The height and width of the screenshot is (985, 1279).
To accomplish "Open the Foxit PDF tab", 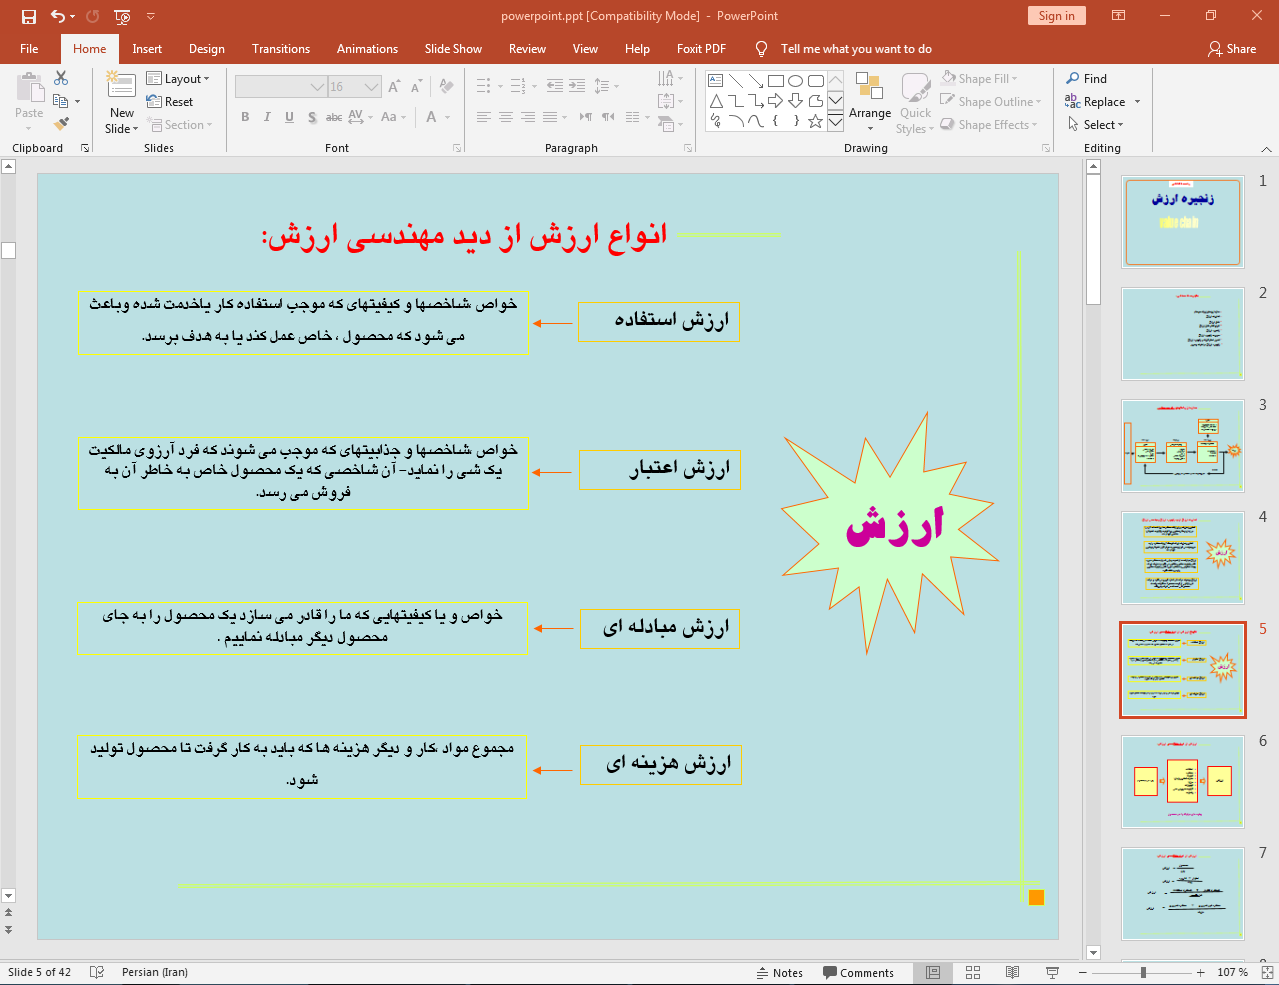I will [701, 48].
